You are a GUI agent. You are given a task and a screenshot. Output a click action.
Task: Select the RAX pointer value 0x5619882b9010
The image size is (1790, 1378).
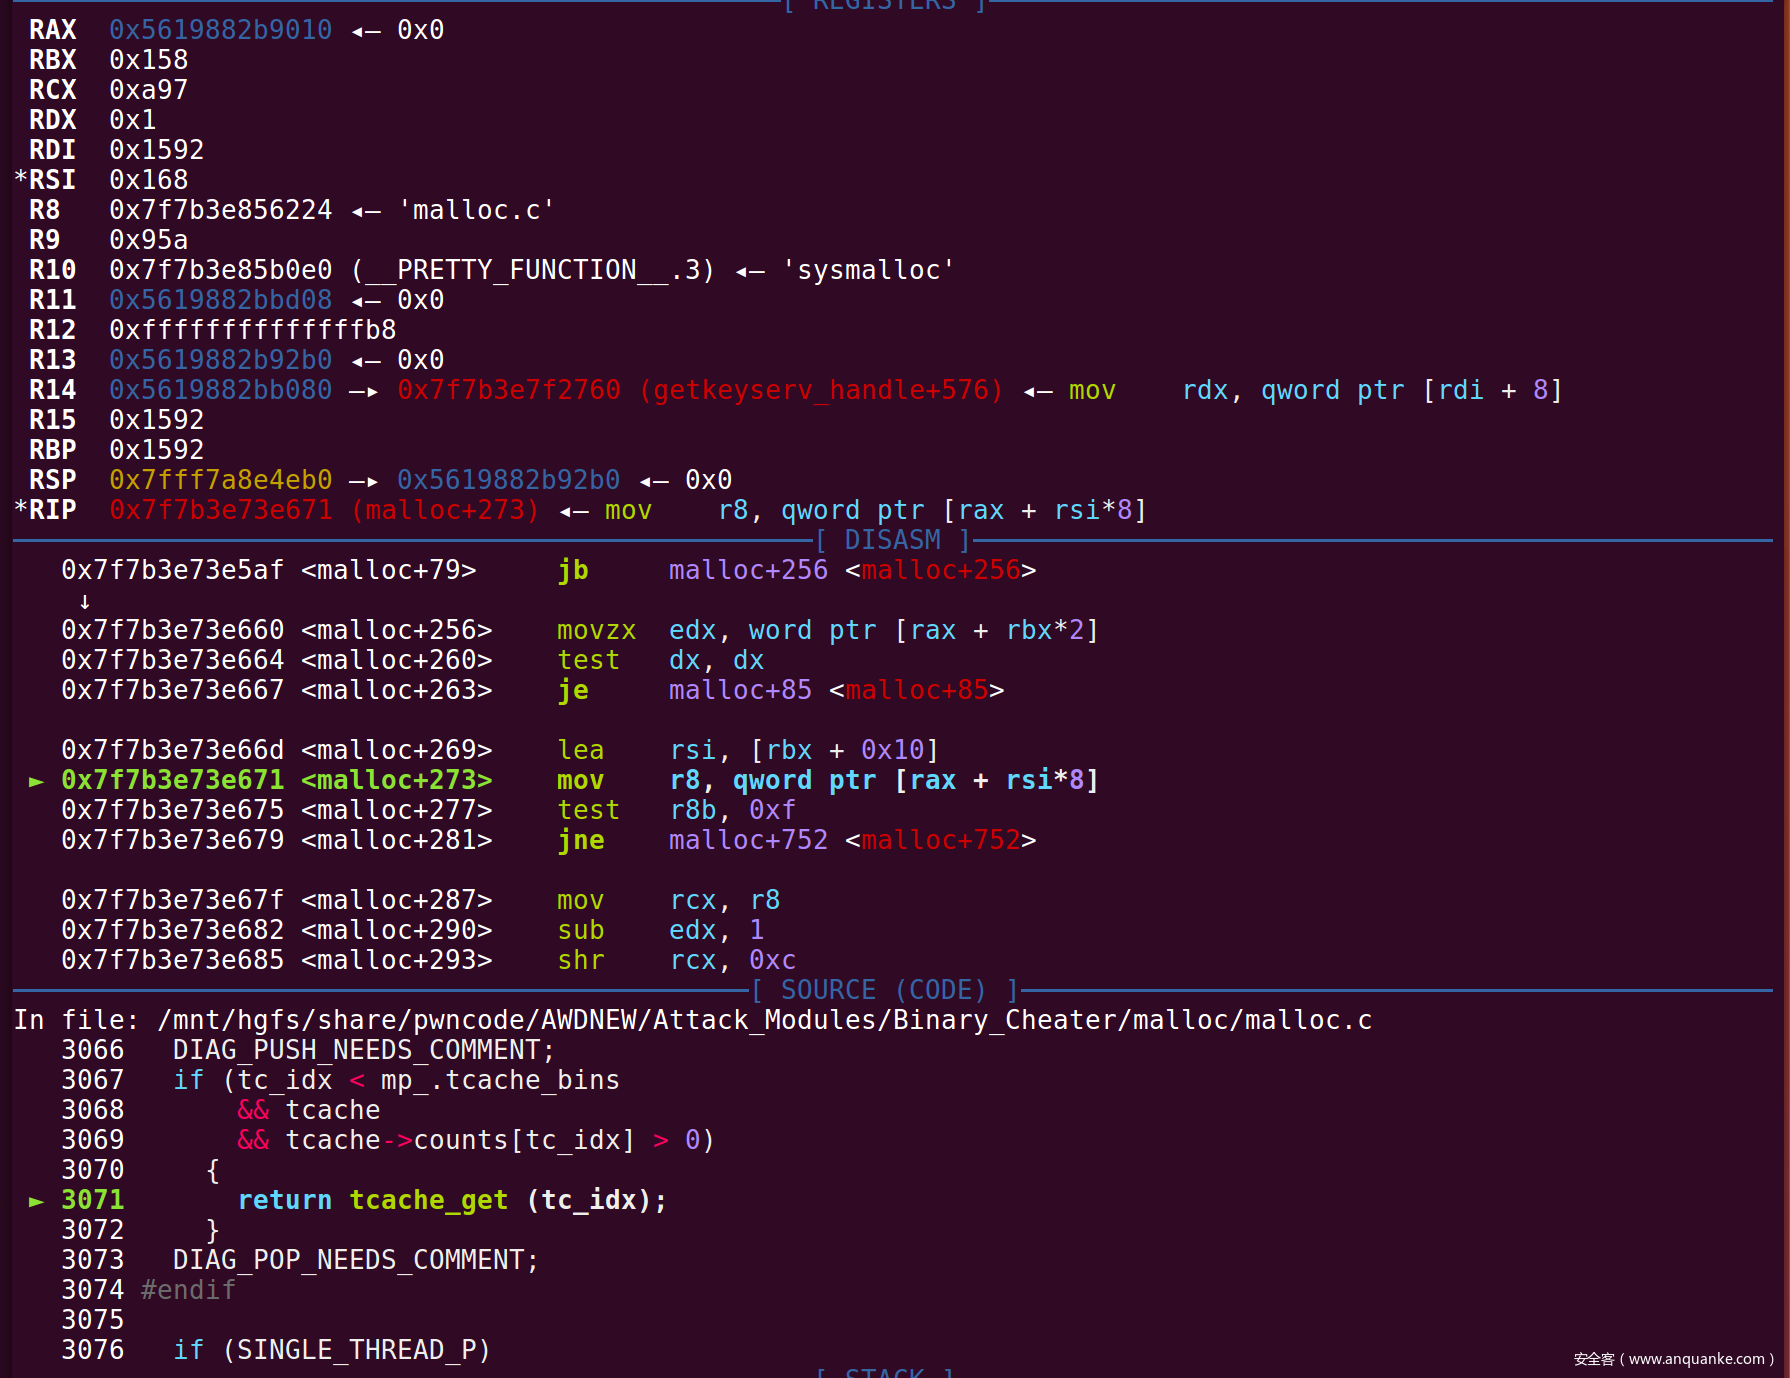(220, 30)
